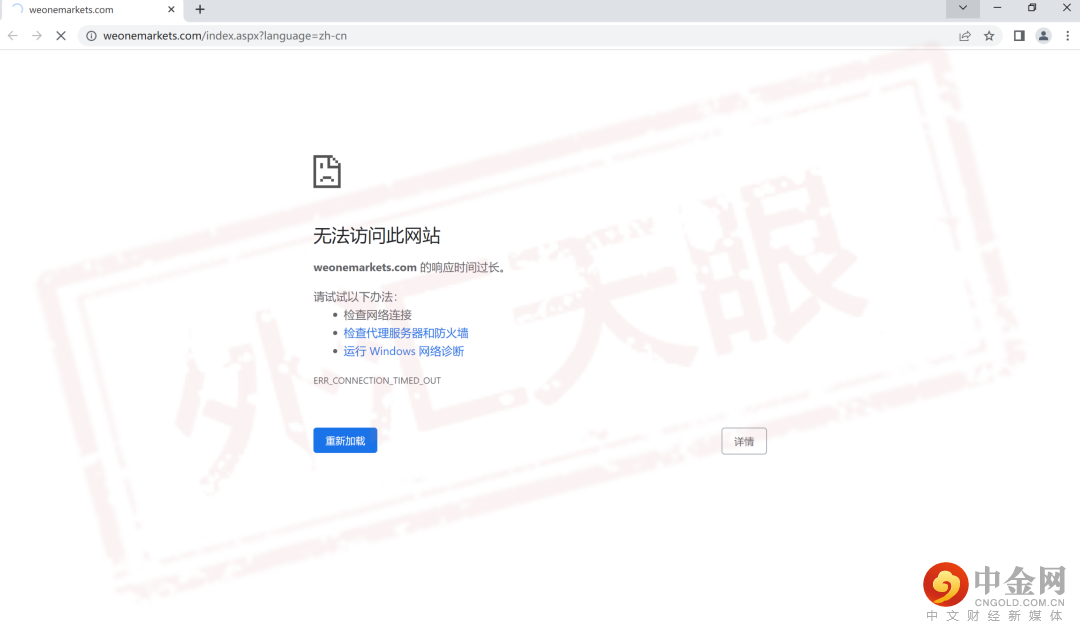1080x634 pixels.
Task: Expand error details with the 详情 button
Action: tap(744, 440)
